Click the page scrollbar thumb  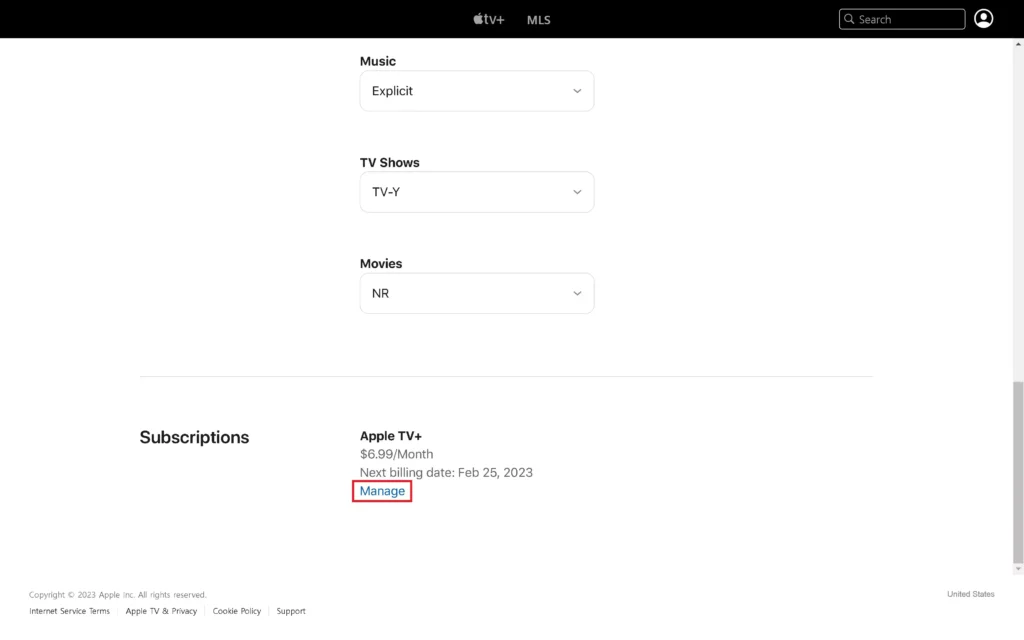[1018, 472]
